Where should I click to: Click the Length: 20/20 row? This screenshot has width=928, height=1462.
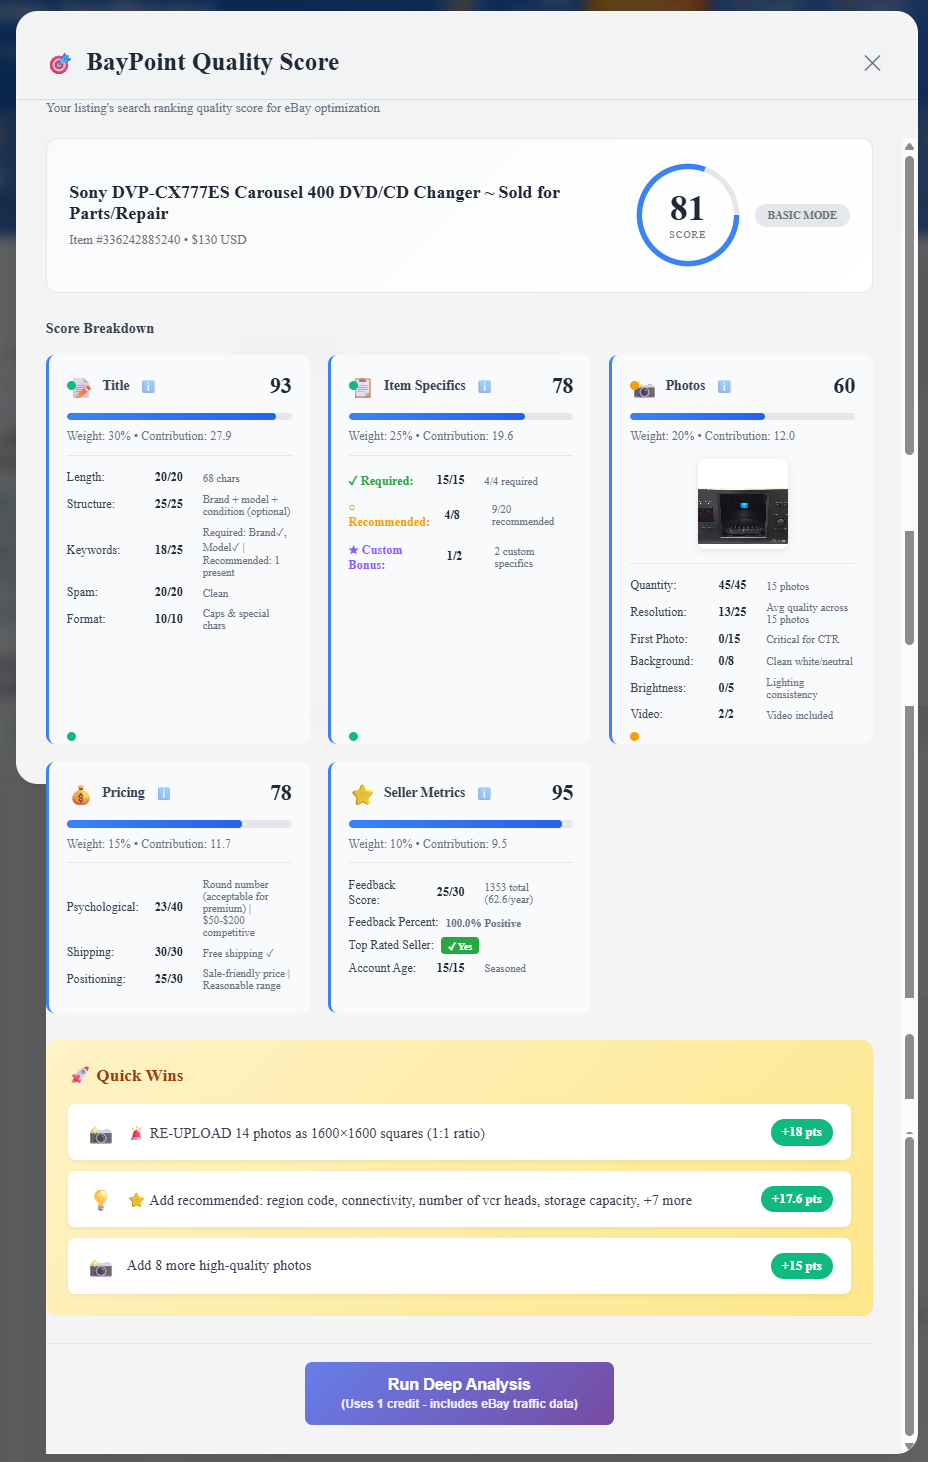pyautogui.click(x=179, y=478)
